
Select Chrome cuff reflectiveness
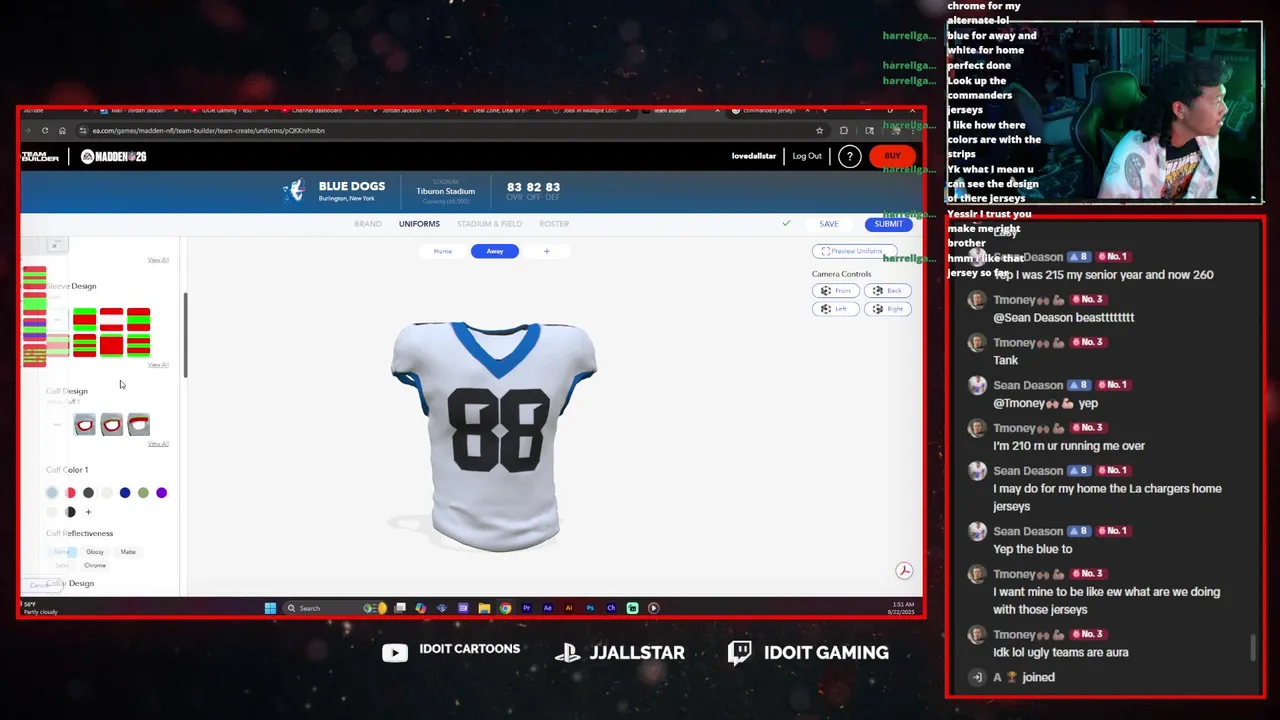pos(95,565)
